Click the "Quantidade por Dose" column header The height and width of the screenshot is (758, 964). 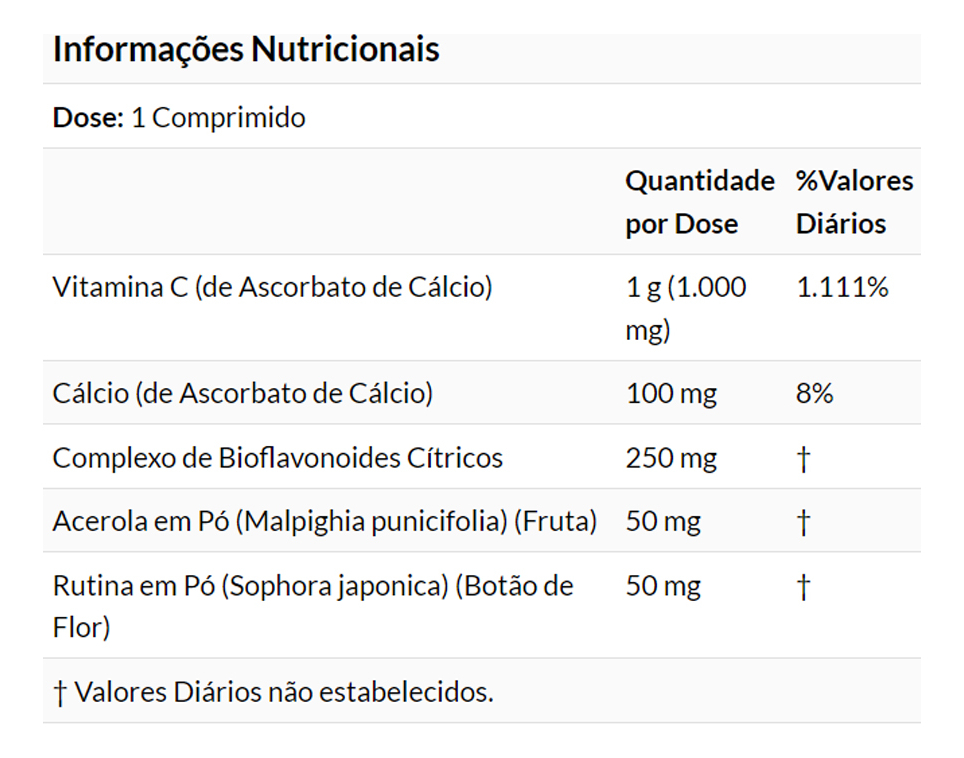coord(699,202)
